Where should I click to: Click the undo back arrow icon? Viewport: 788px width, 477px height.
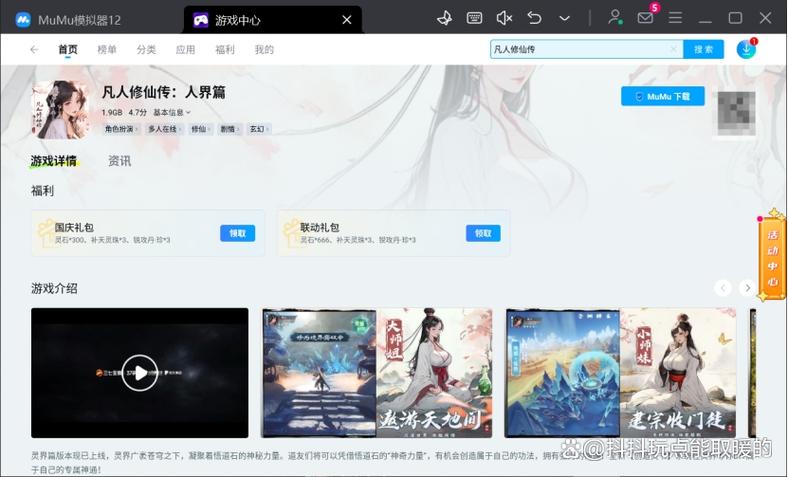pyautogui.click(x=534, y=19)
